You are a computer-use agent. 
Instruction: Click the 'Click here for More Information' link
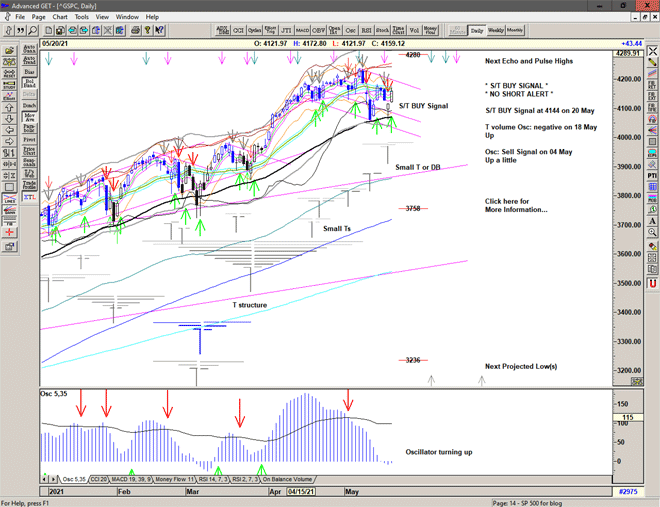pyautogui.click(x=516, y=205)
